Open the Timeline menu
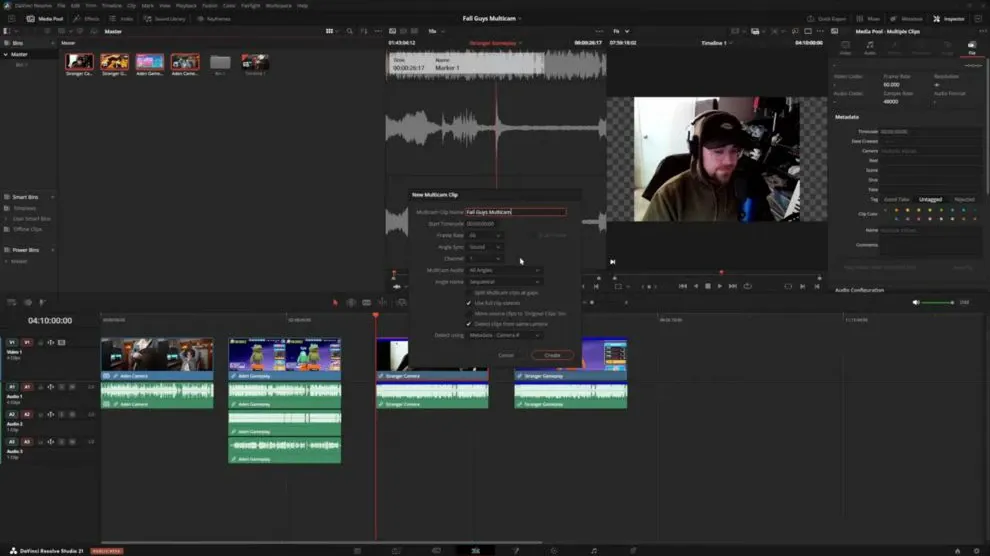990x556 pixels. point(111,6)
